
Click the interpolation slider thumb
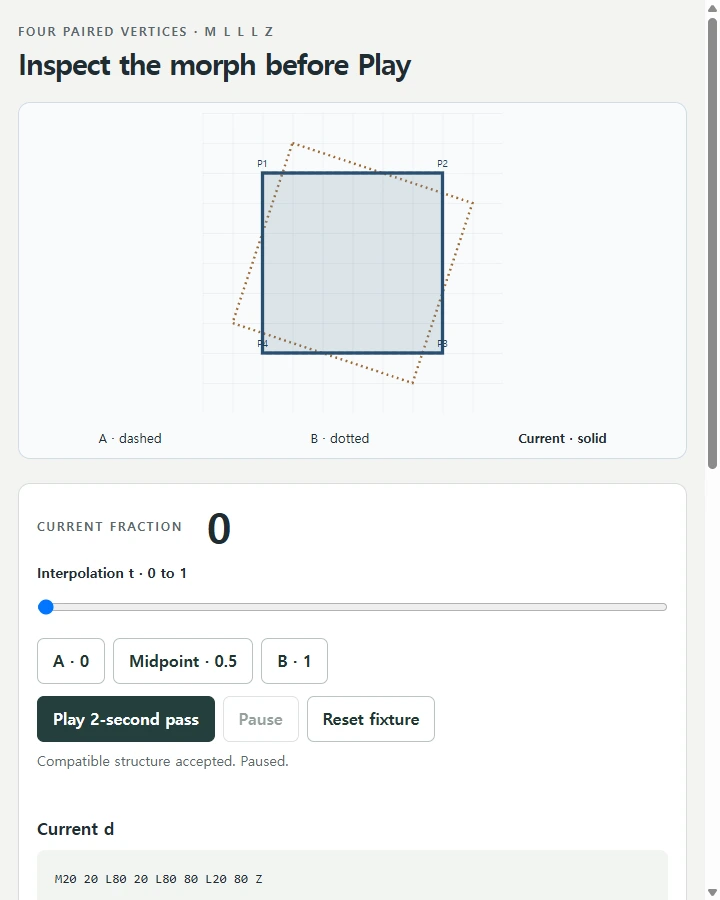coord(45,607)
